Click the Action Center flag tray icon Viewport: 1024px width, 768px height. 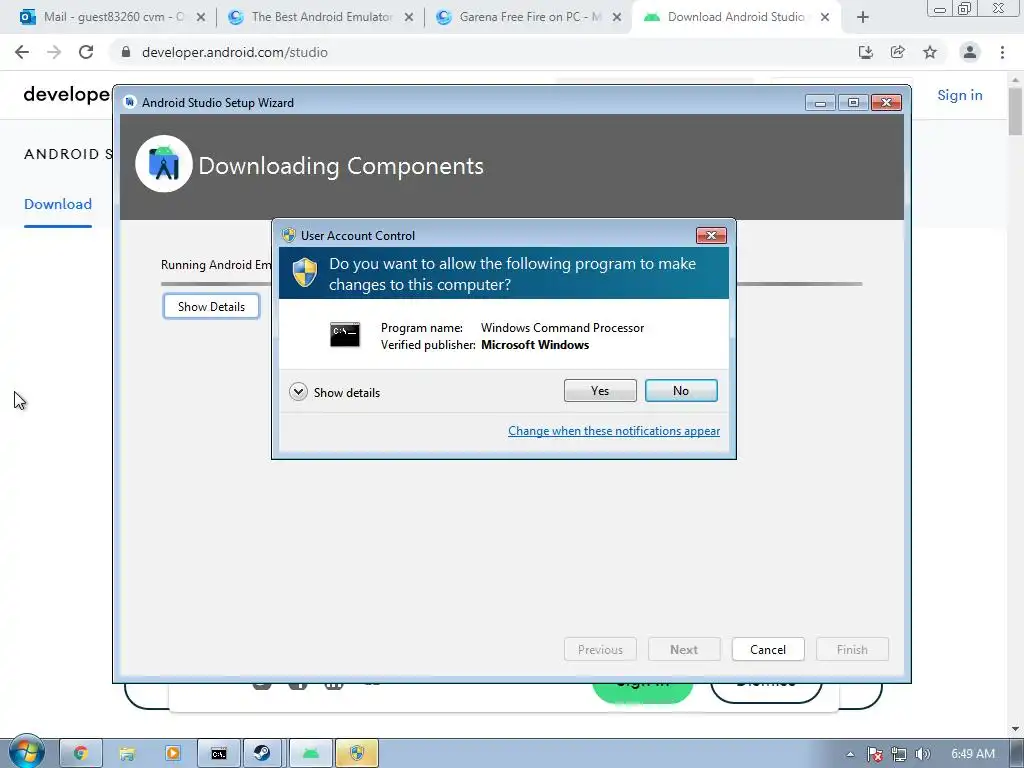pos(875,754)
